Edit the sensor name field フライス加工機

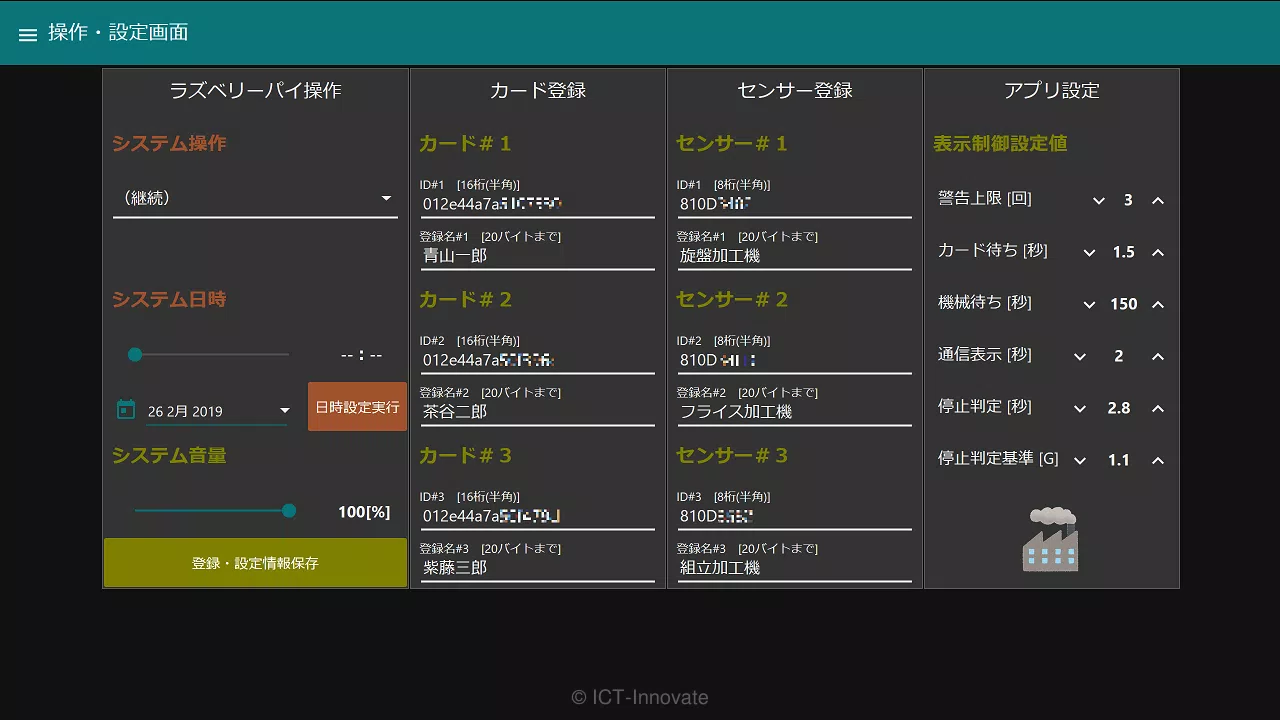click(x=794, y=412)
